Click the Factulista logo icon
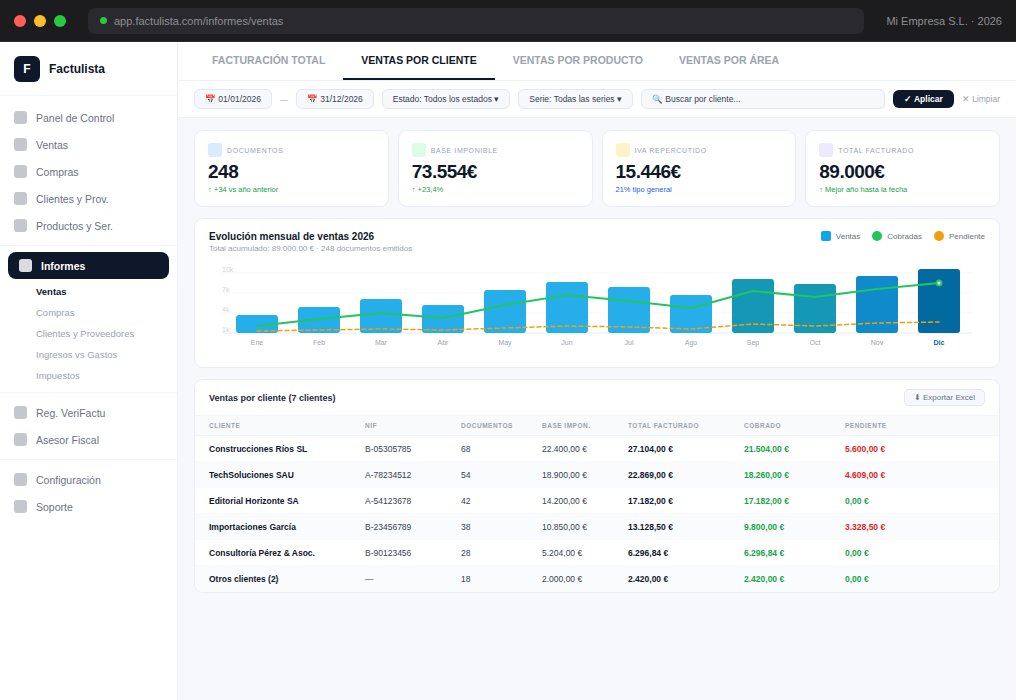Image resolution: width=1016 pixels, height=700 pixels. [x=27, y=69]
